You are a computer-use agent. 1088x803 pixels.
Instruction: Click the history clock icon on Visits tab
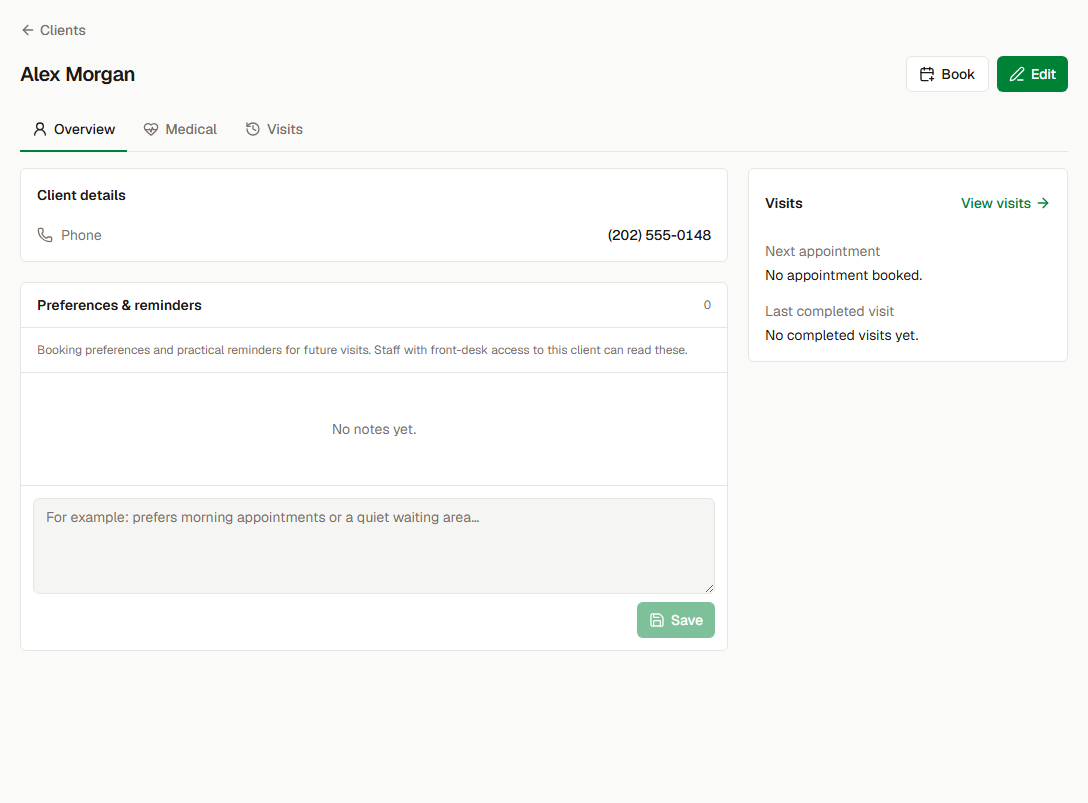tap(253, 129)
